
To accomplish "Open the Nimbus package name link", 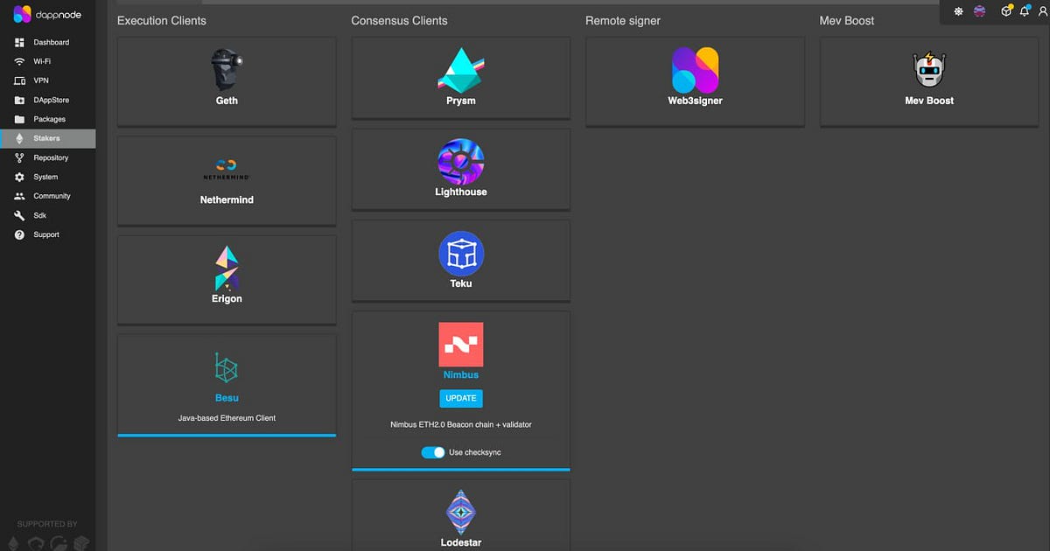I will point(460,375).
